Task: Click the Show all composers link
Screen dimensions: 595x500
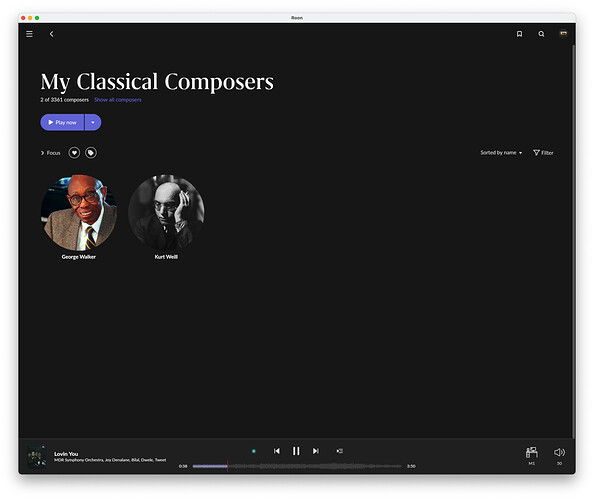Action: click(x=118, y=100)
